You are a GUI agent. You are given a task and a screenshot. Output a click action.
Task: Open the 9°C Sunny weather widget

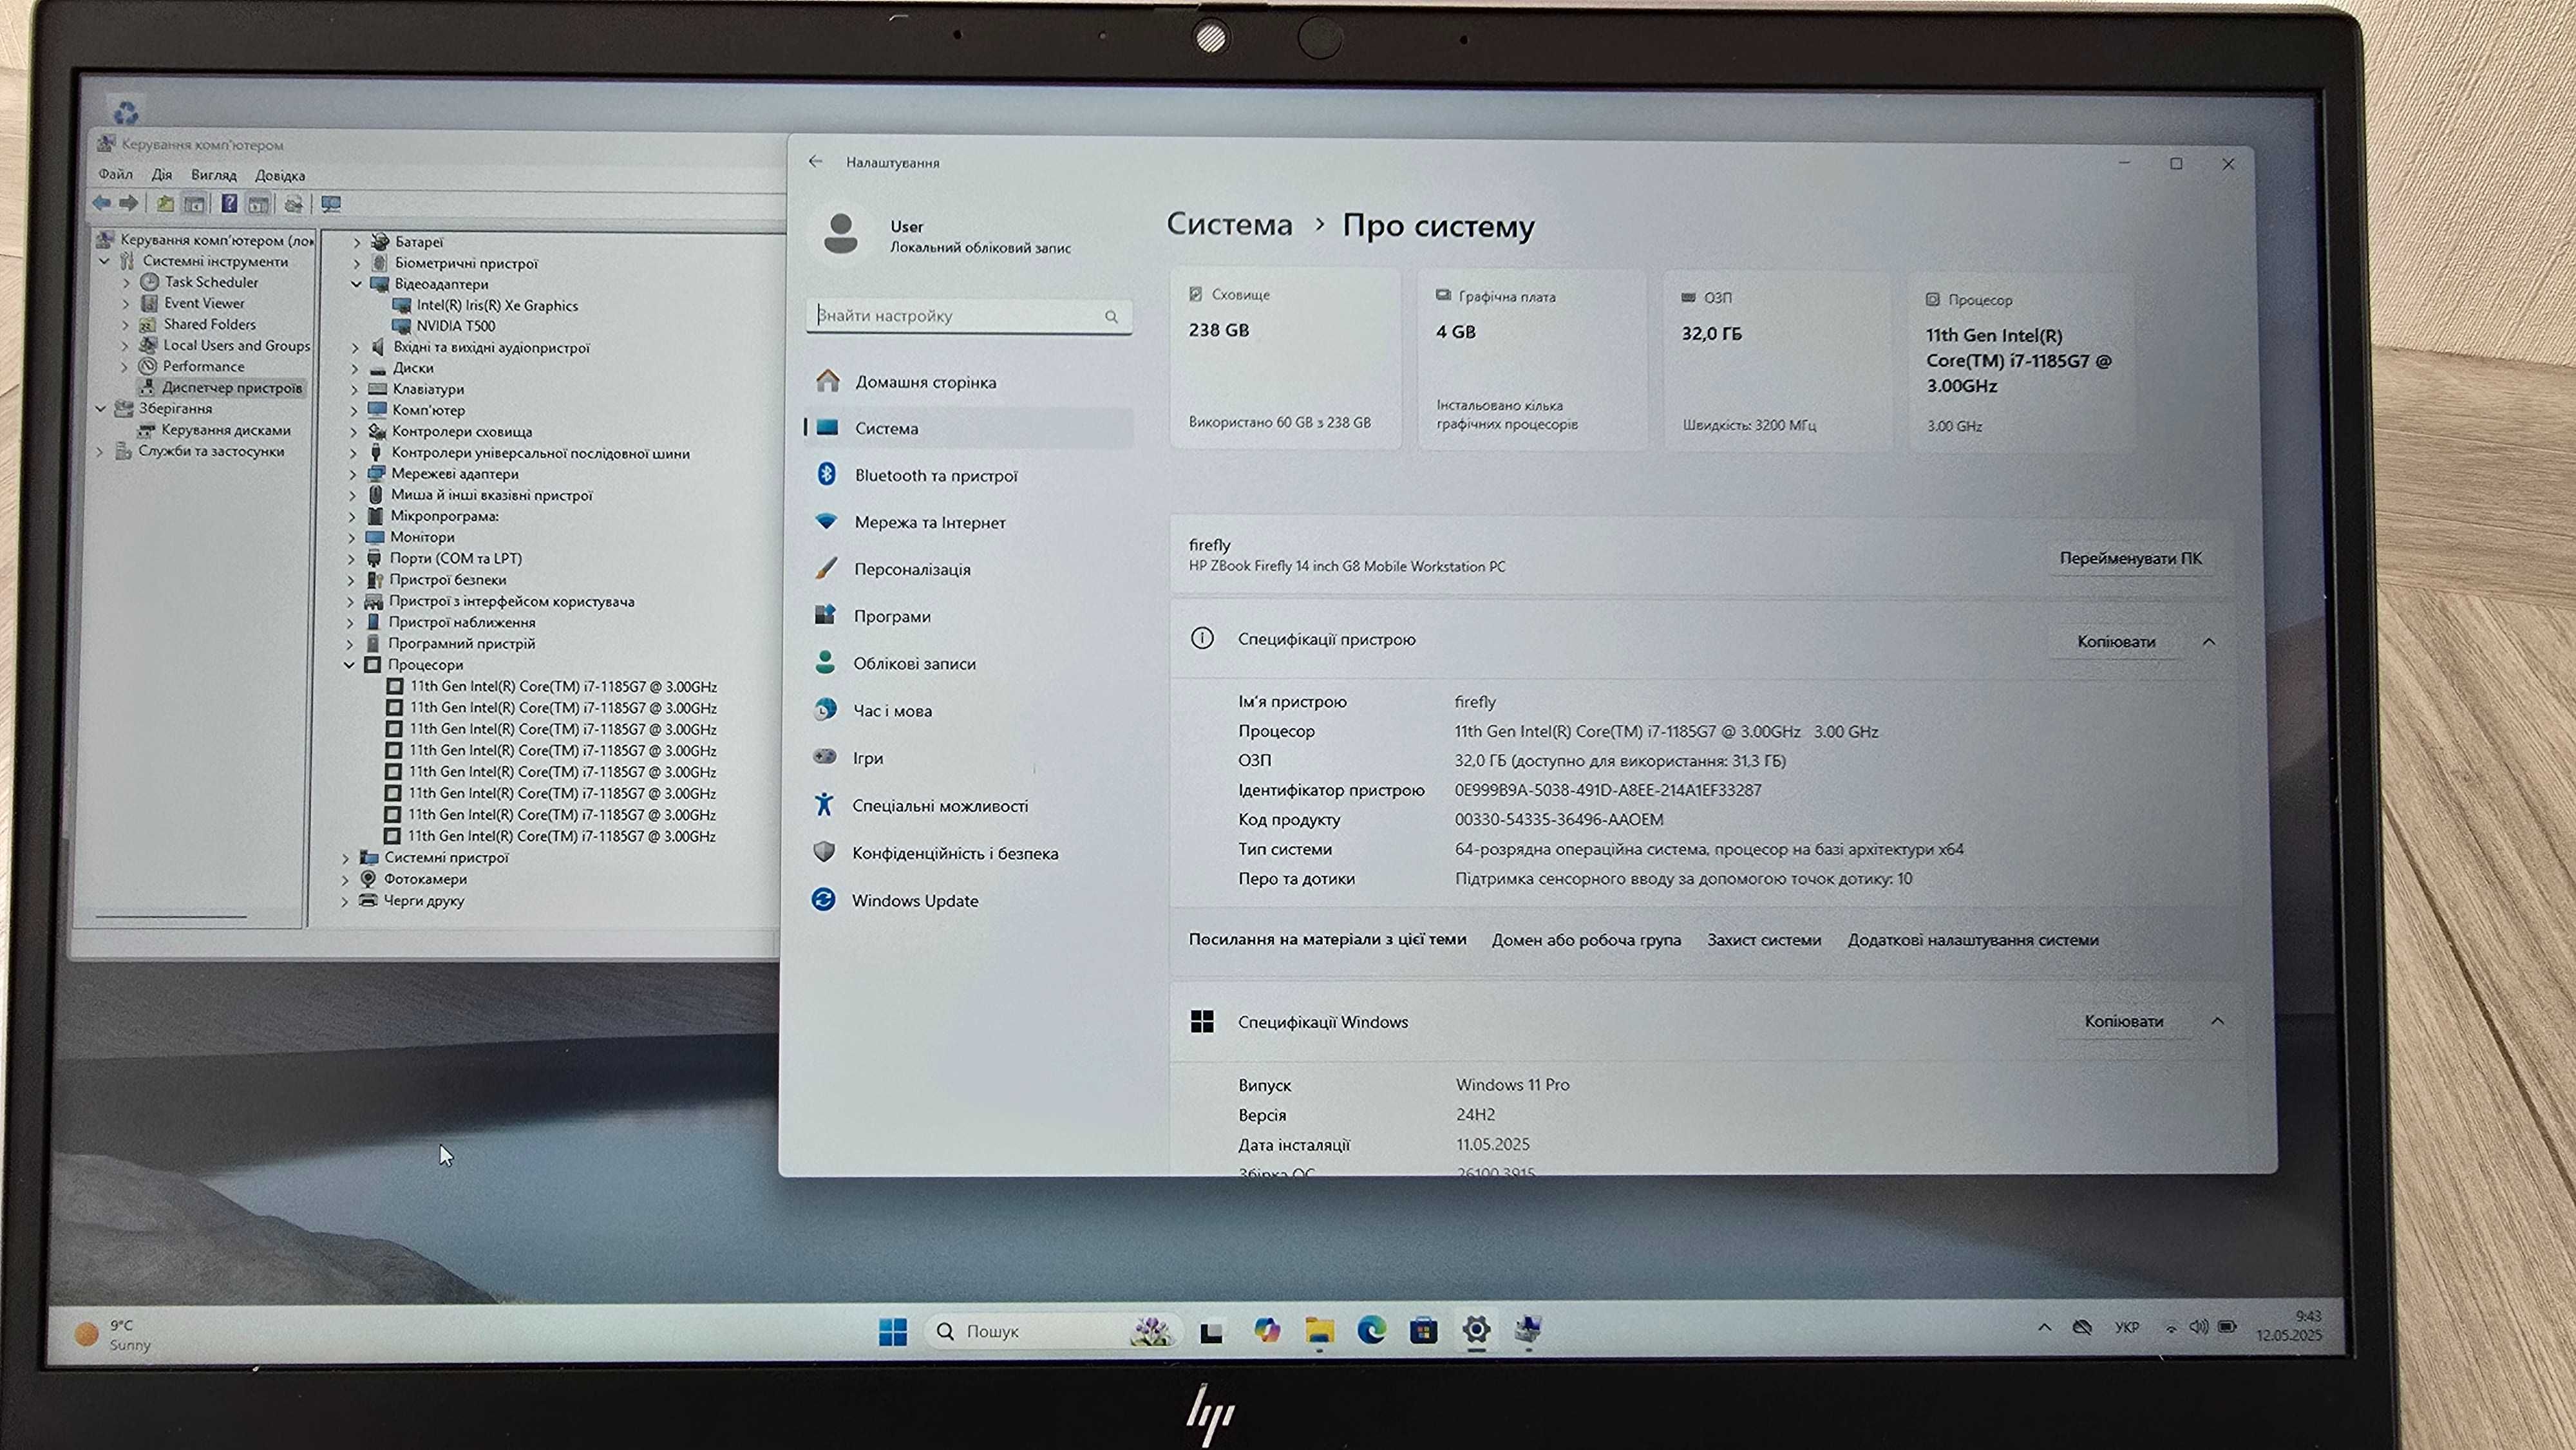(x=113, y=1335)
